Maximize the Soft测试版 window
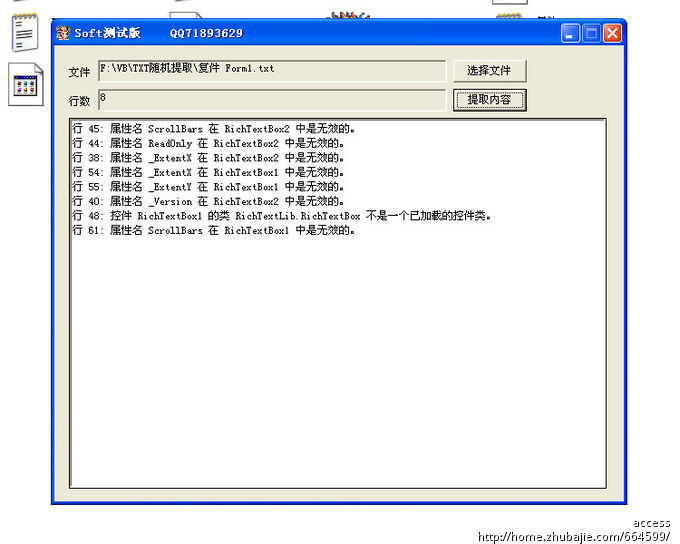The height and width of the screenshot is (544, 680). click(591, 33)
